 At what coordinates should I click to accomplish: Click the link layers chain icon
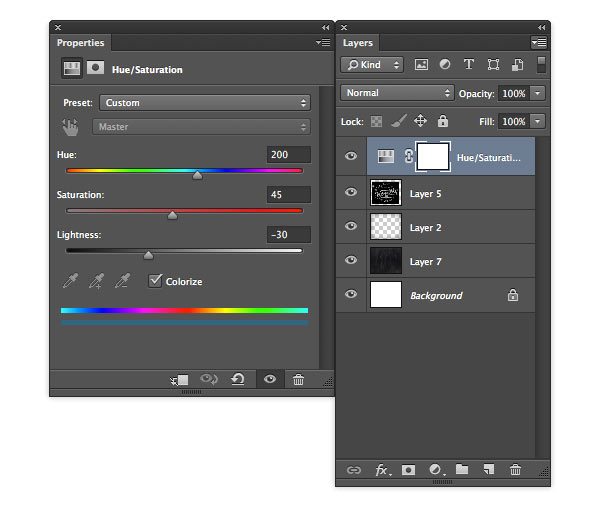(353, 469)
